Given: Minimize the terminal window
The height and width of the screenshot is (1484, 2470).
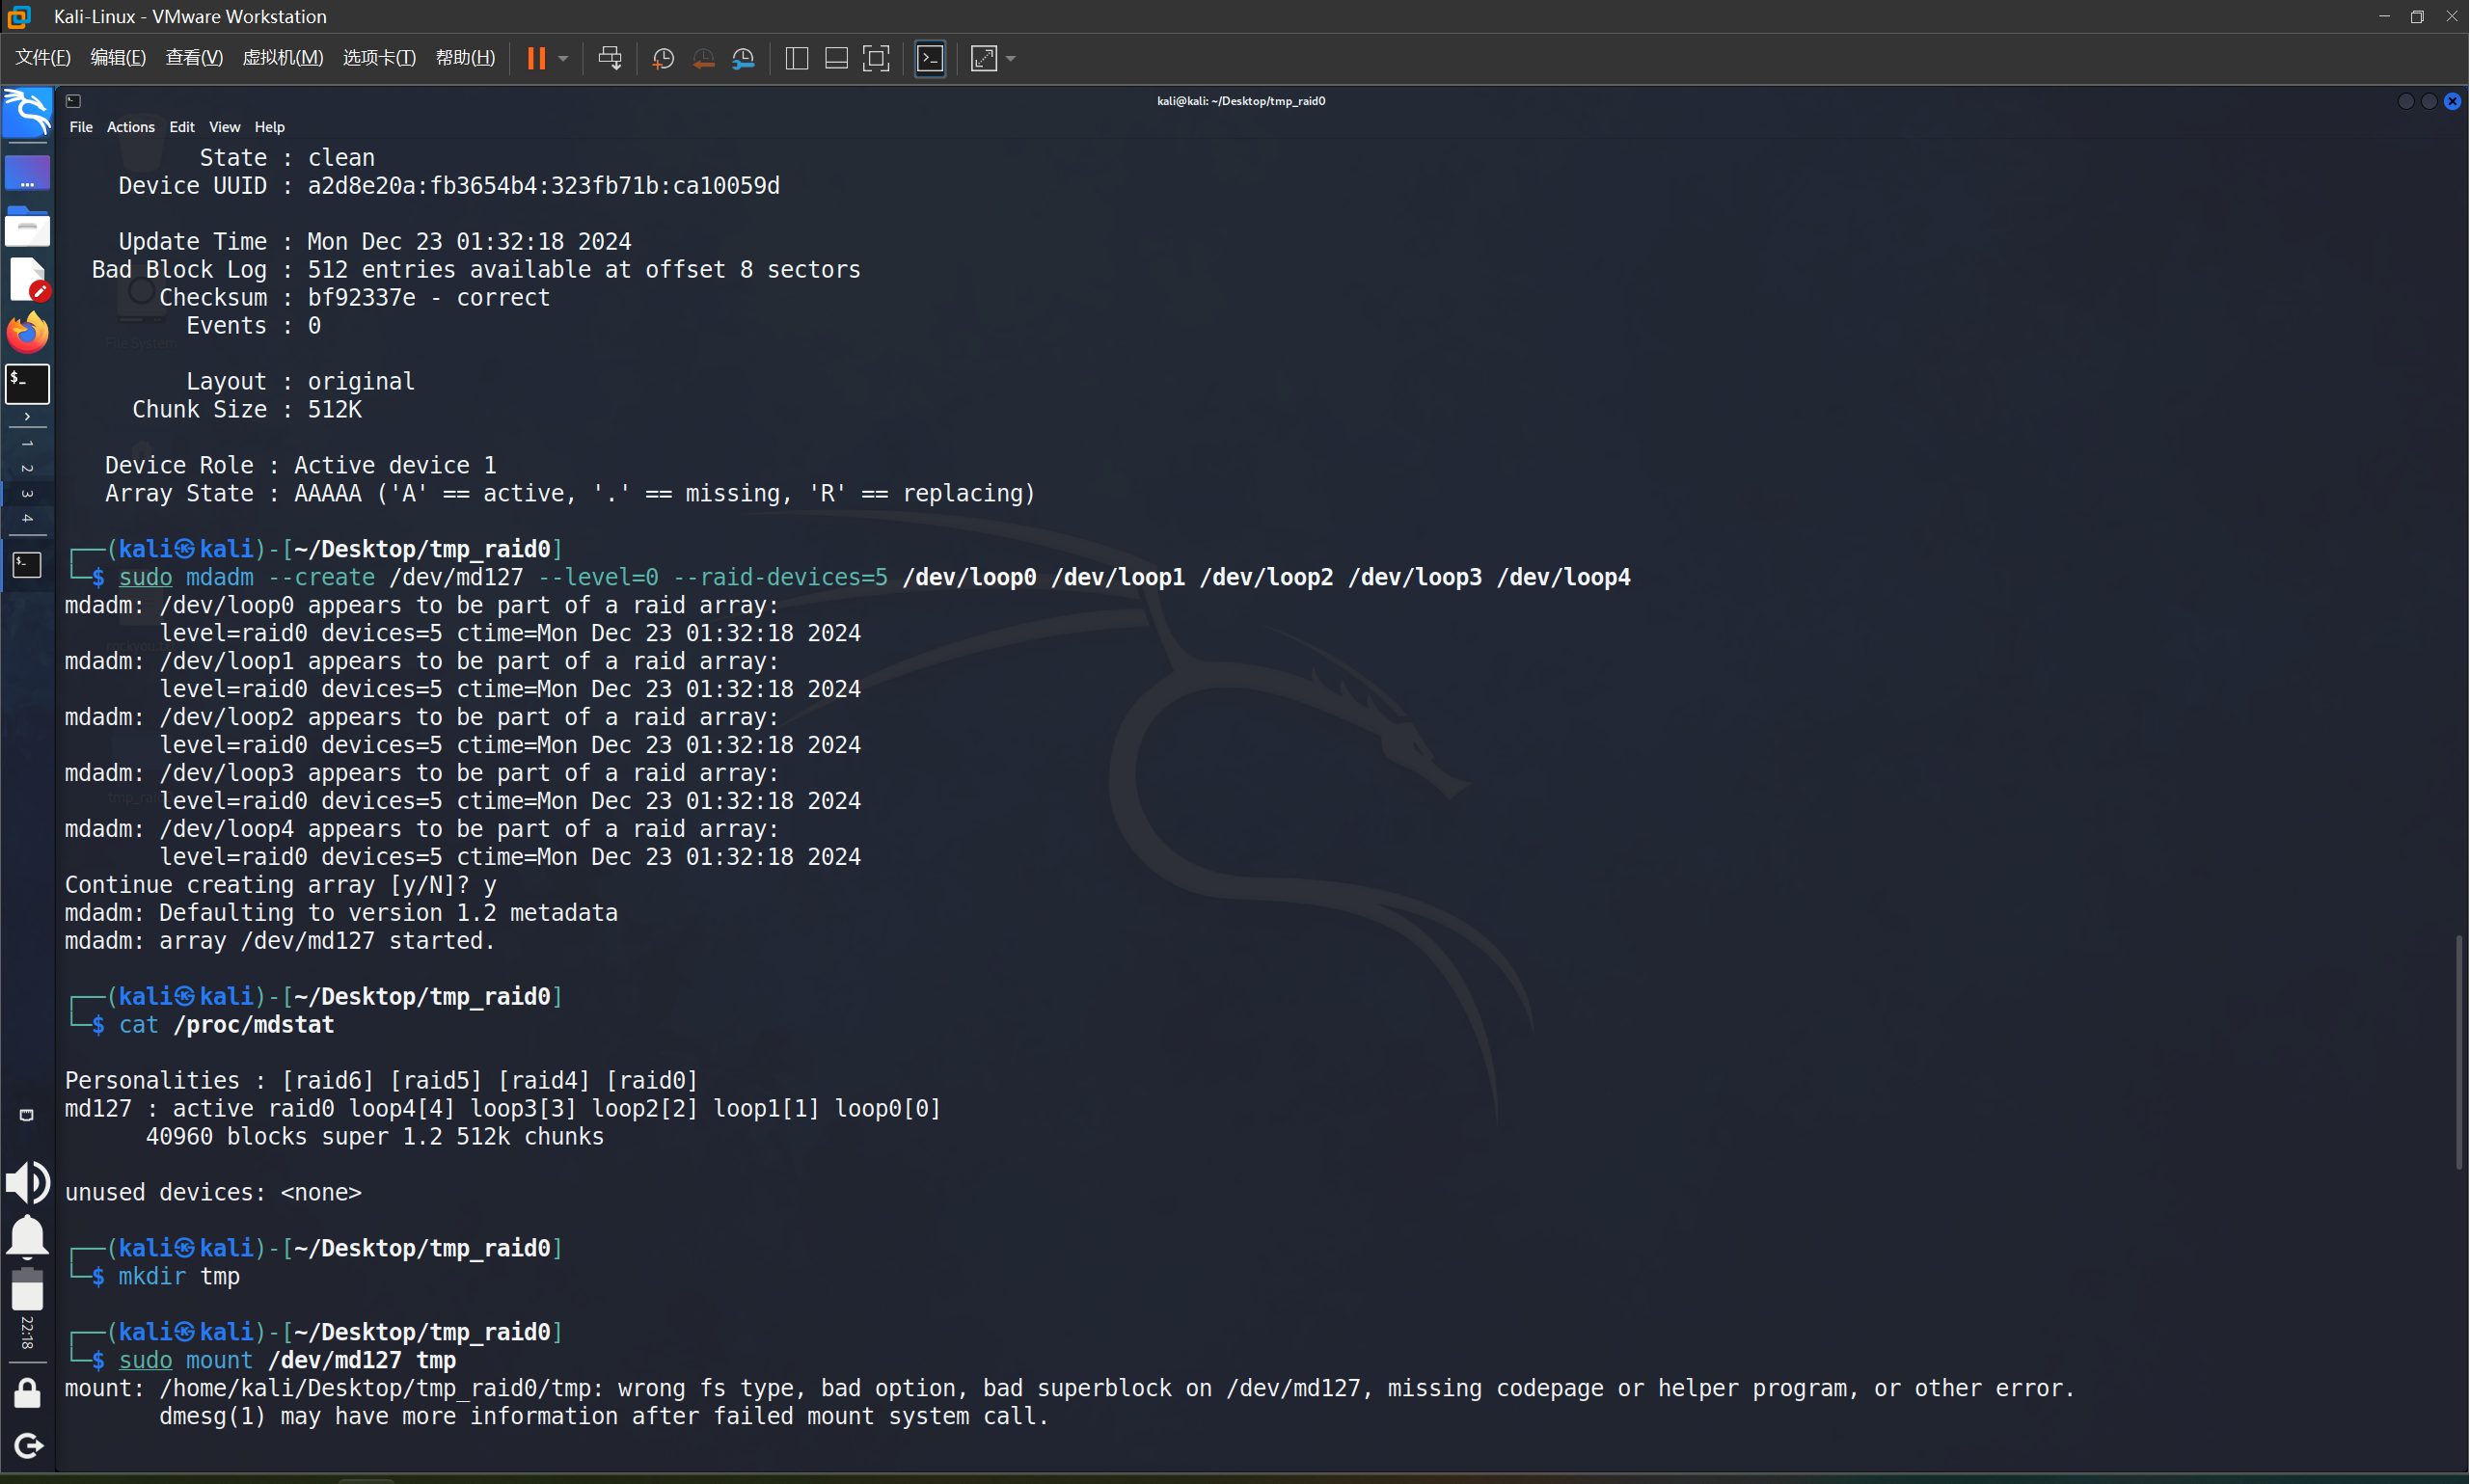Looking at the screenshot, I should [2406, 101].
